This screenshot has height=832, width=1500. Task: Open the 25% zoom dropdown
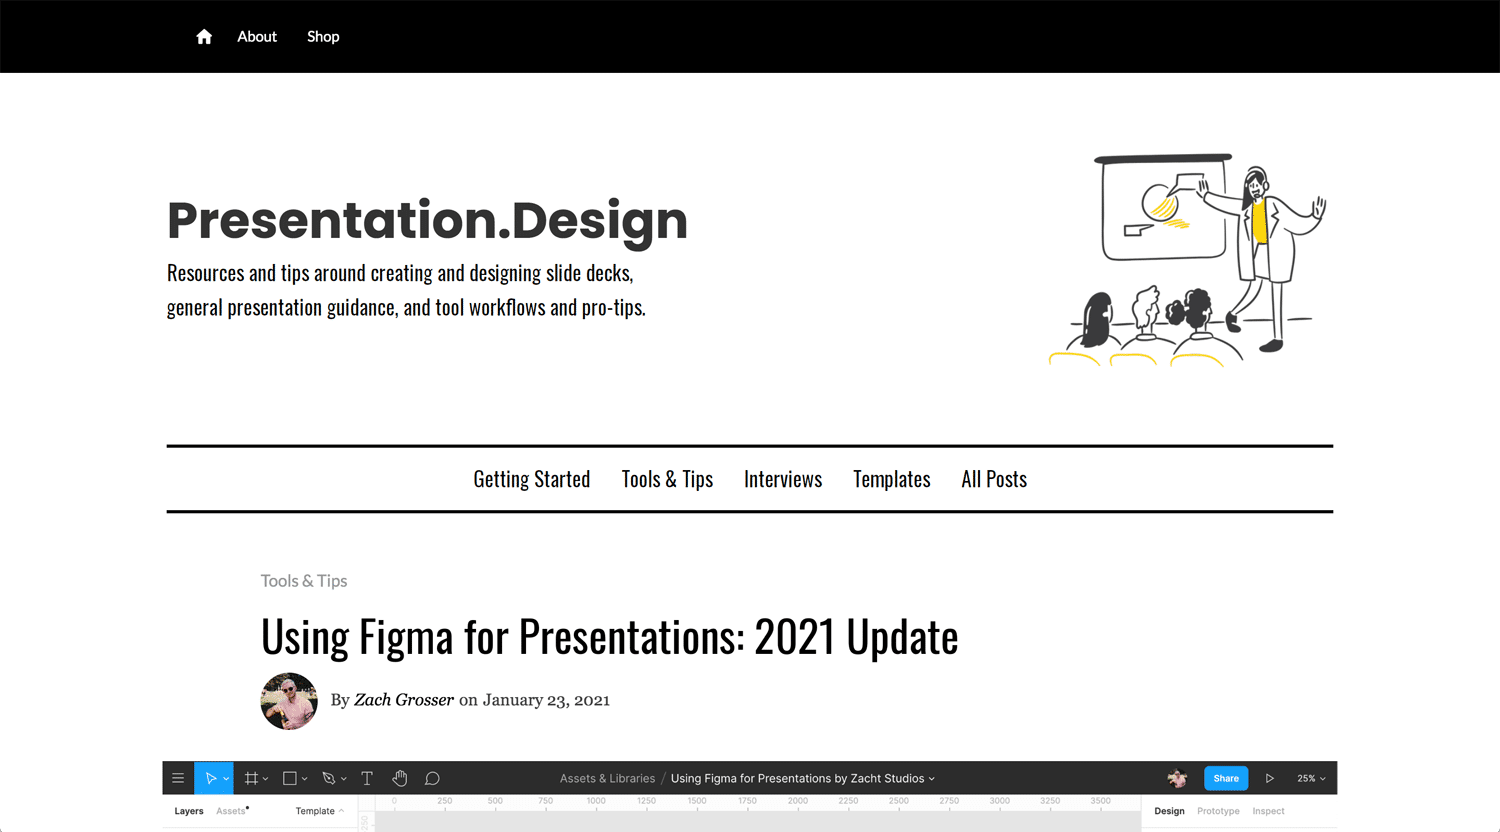coord(1311,778)
